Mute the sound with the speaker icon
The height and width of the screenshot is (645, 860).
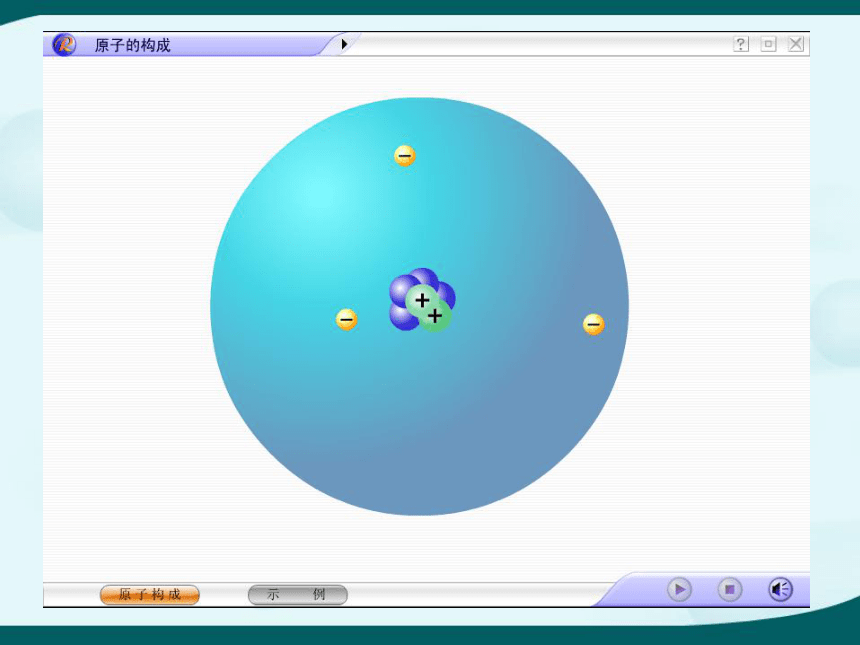click(780, 590)
